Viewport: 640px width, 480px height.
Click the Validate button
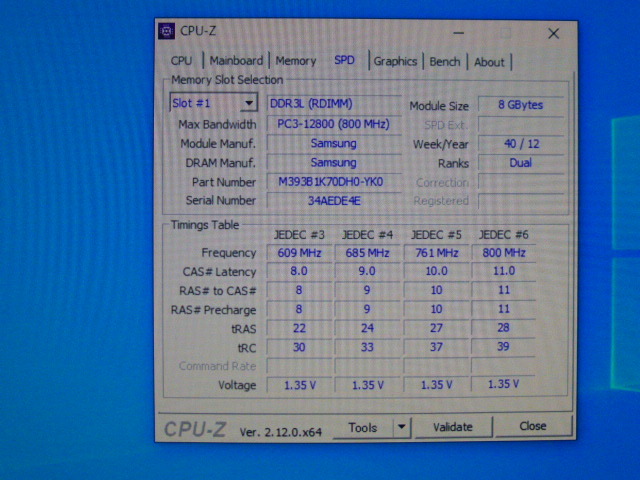(453, 427)
